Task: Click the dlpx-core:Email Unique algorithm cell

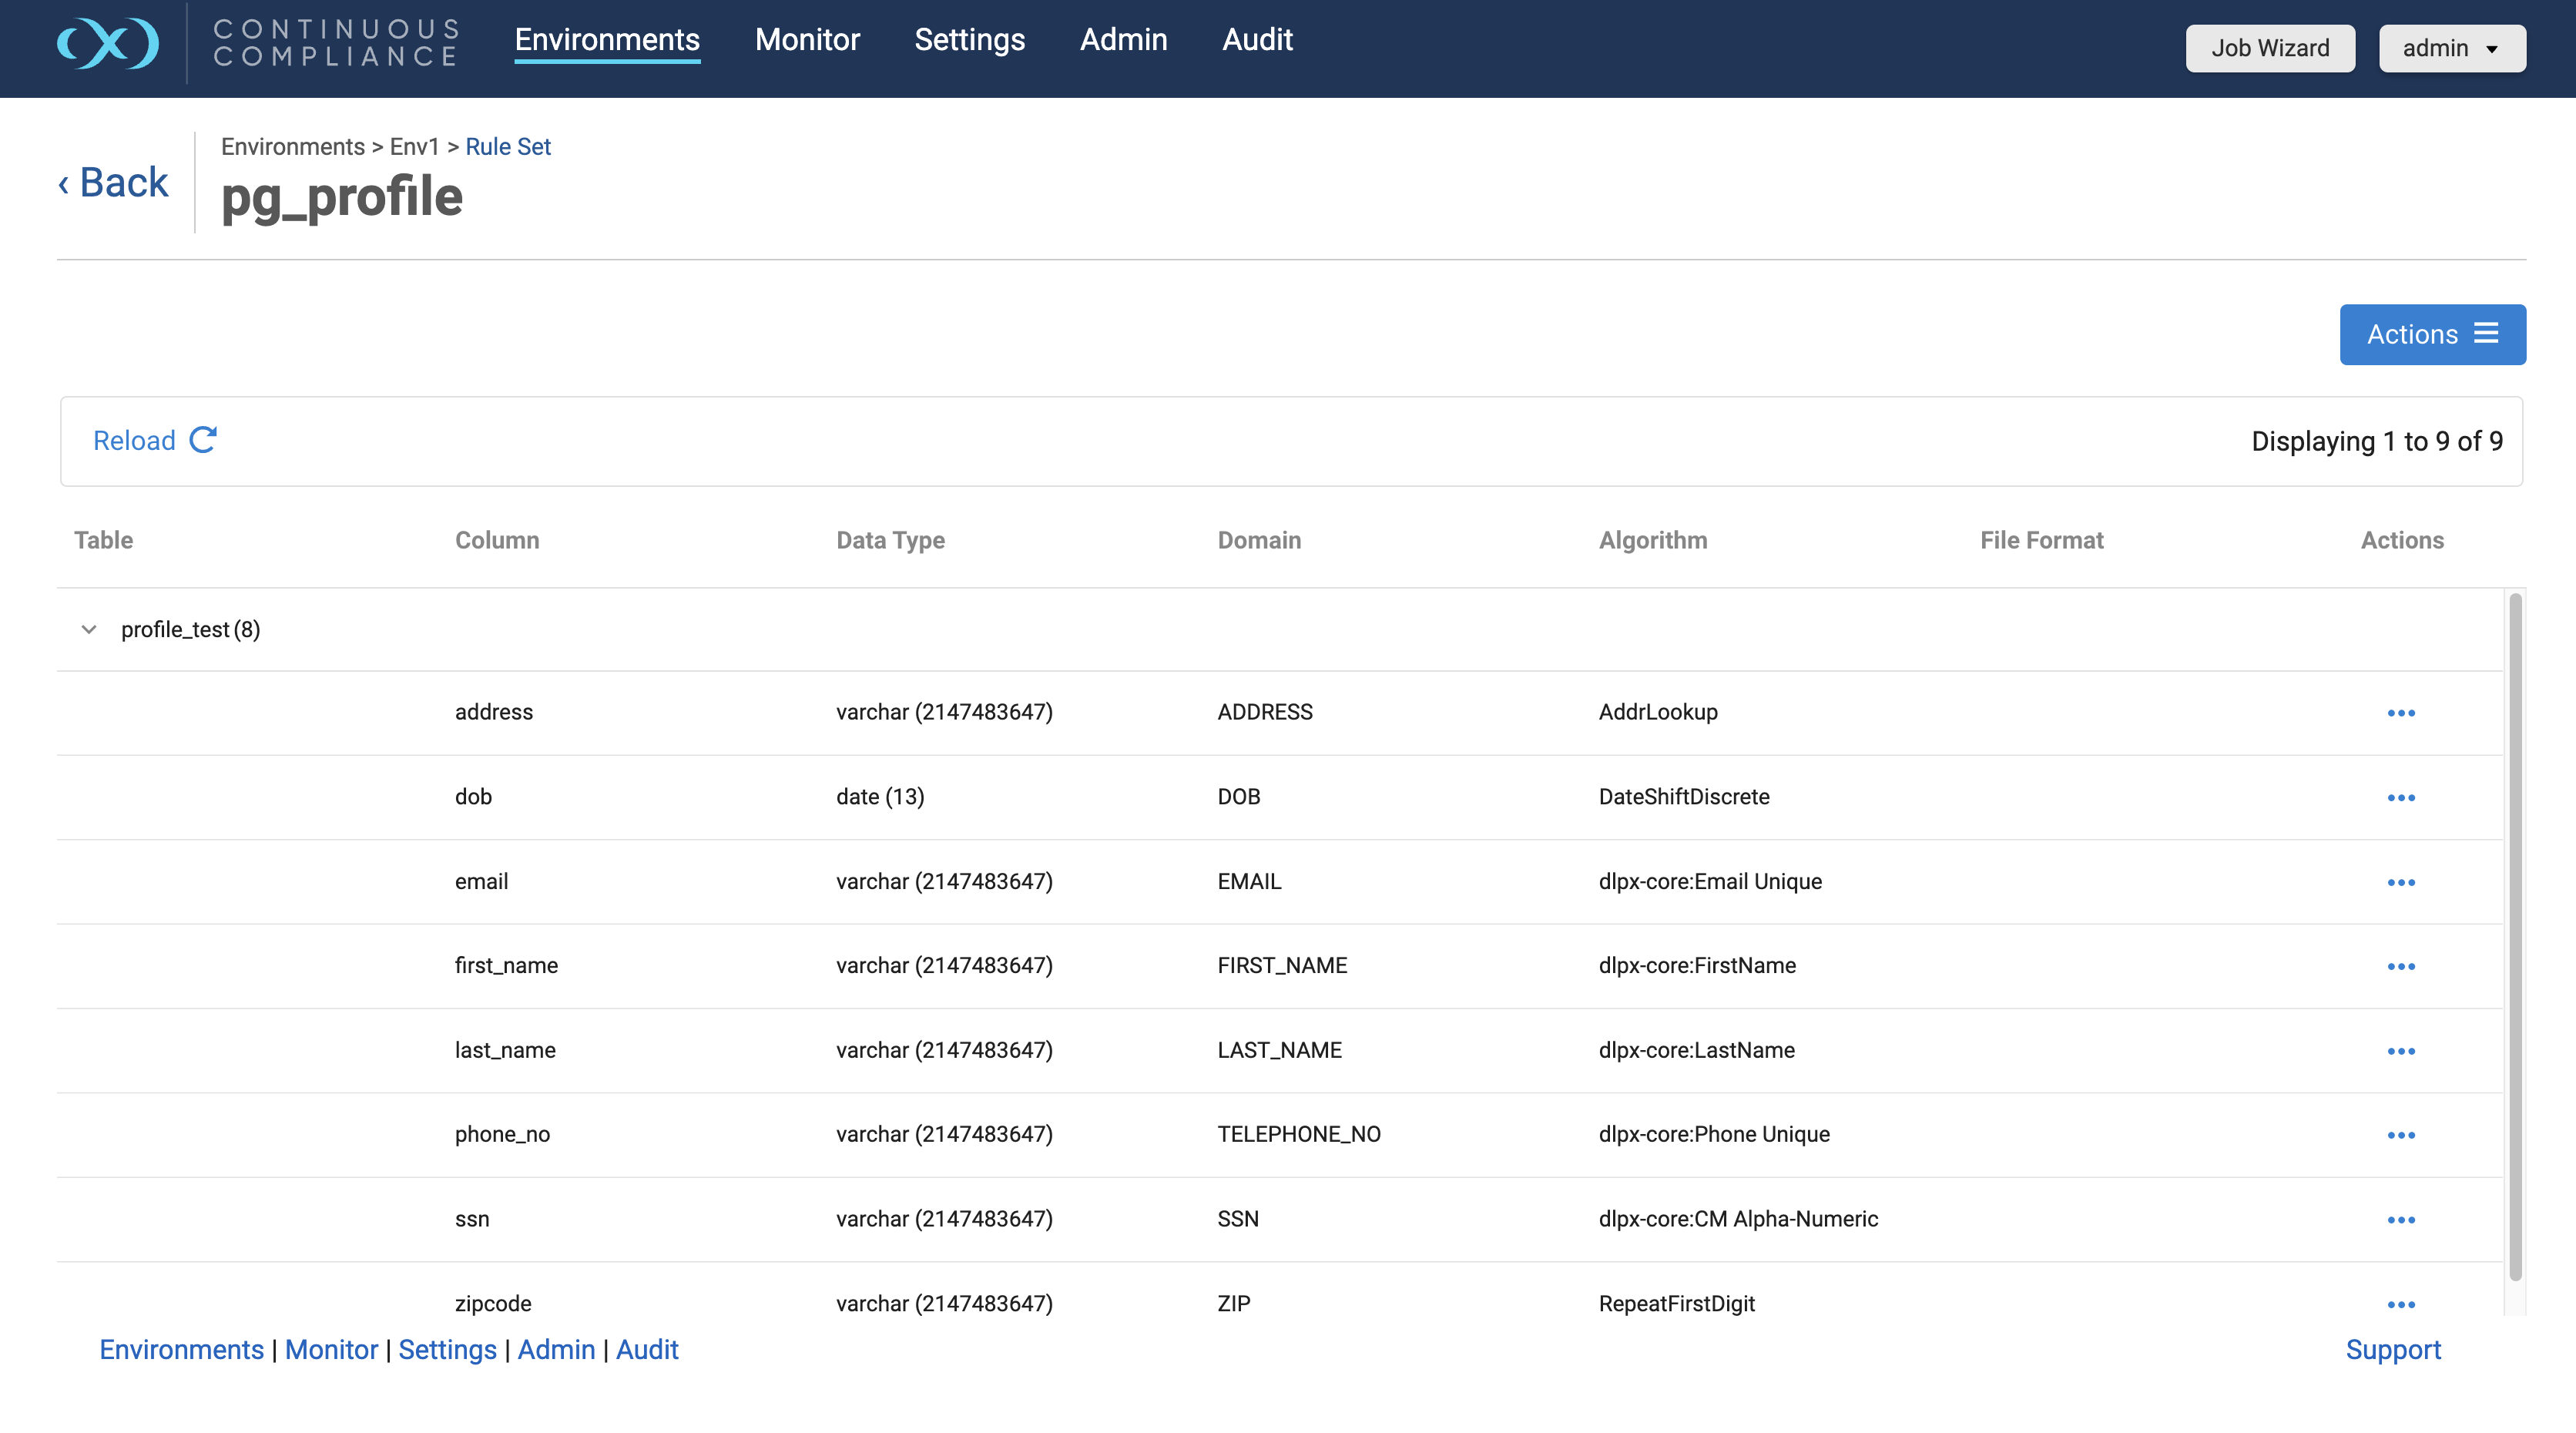Action: (1710, 881)
